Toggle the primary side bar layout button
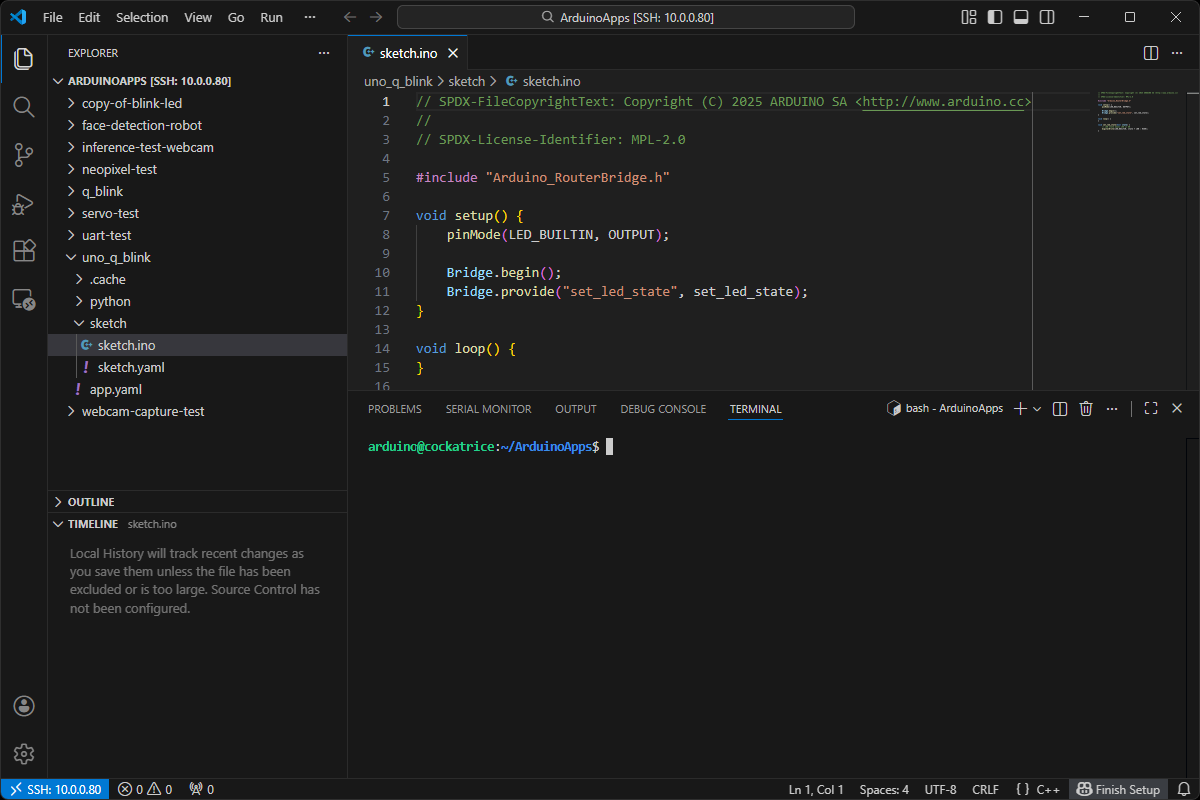 click(x=995, y=17)
